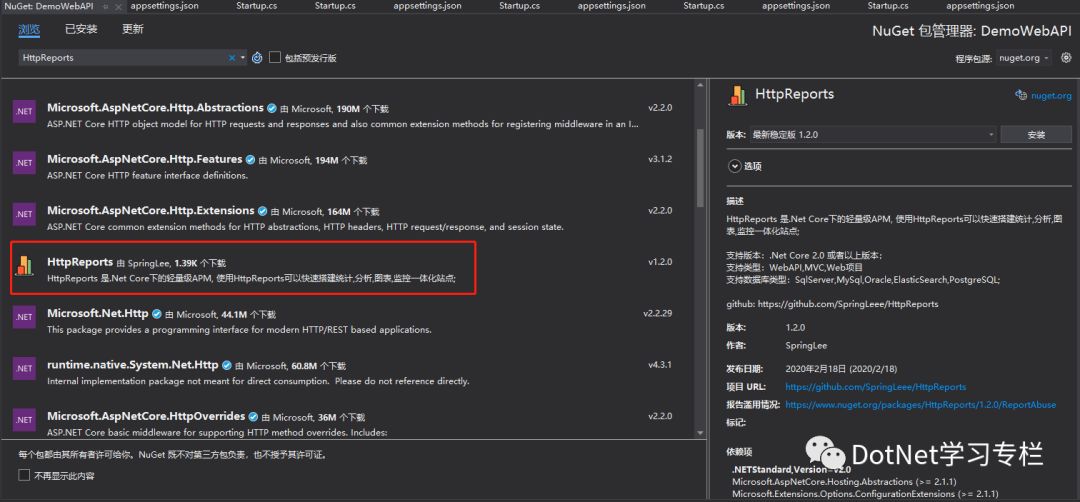This screenshot has width=1080, height=502.
Task: Click the publish date 2020年2月18日 text
Action: [x=841, y=368]
